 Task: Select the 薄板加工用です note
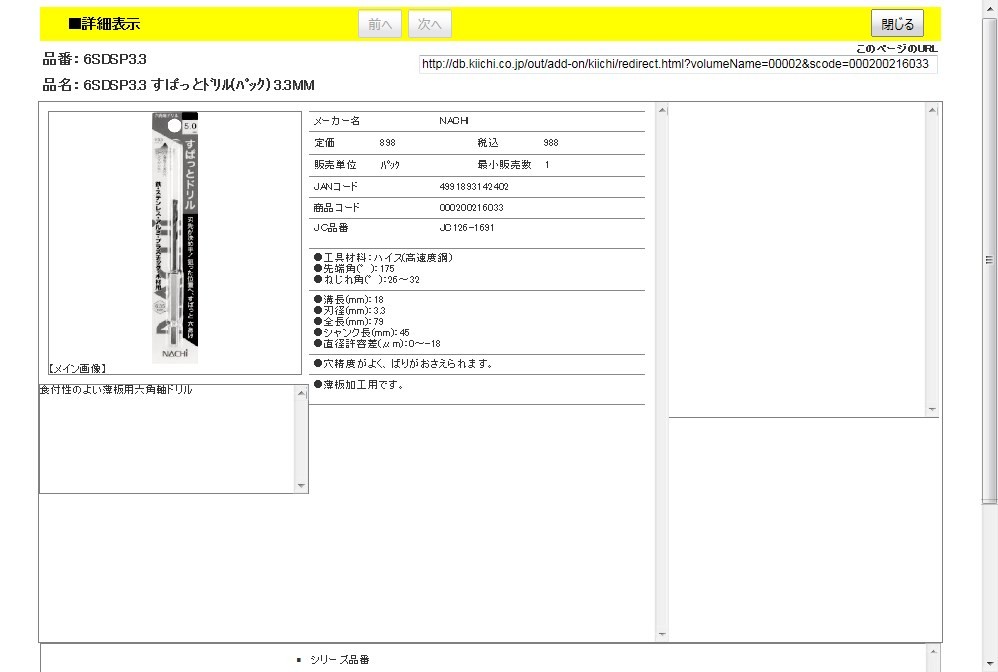coord(358,385)
